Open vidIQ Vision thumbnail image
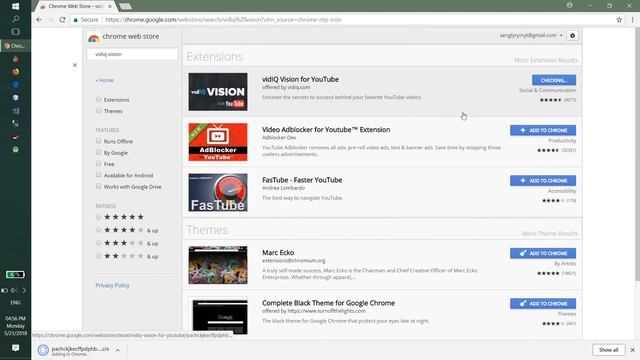This screenshot has height=360, width=640. (x=218, y=92)
